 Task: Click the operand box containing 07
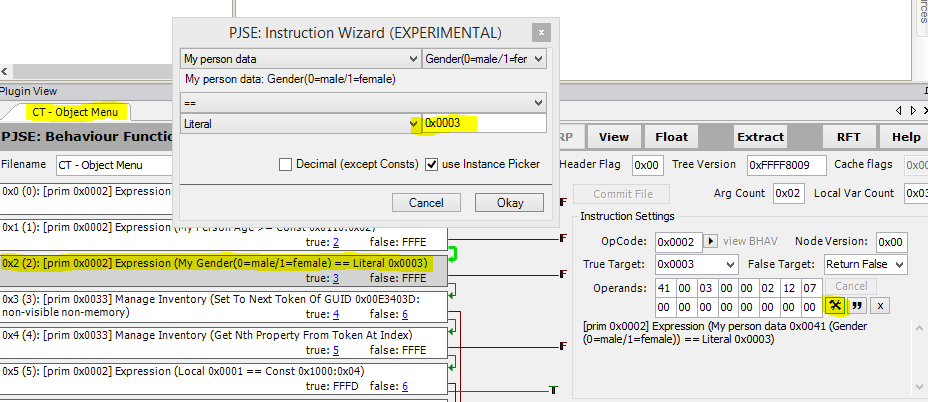pos(811,287)
